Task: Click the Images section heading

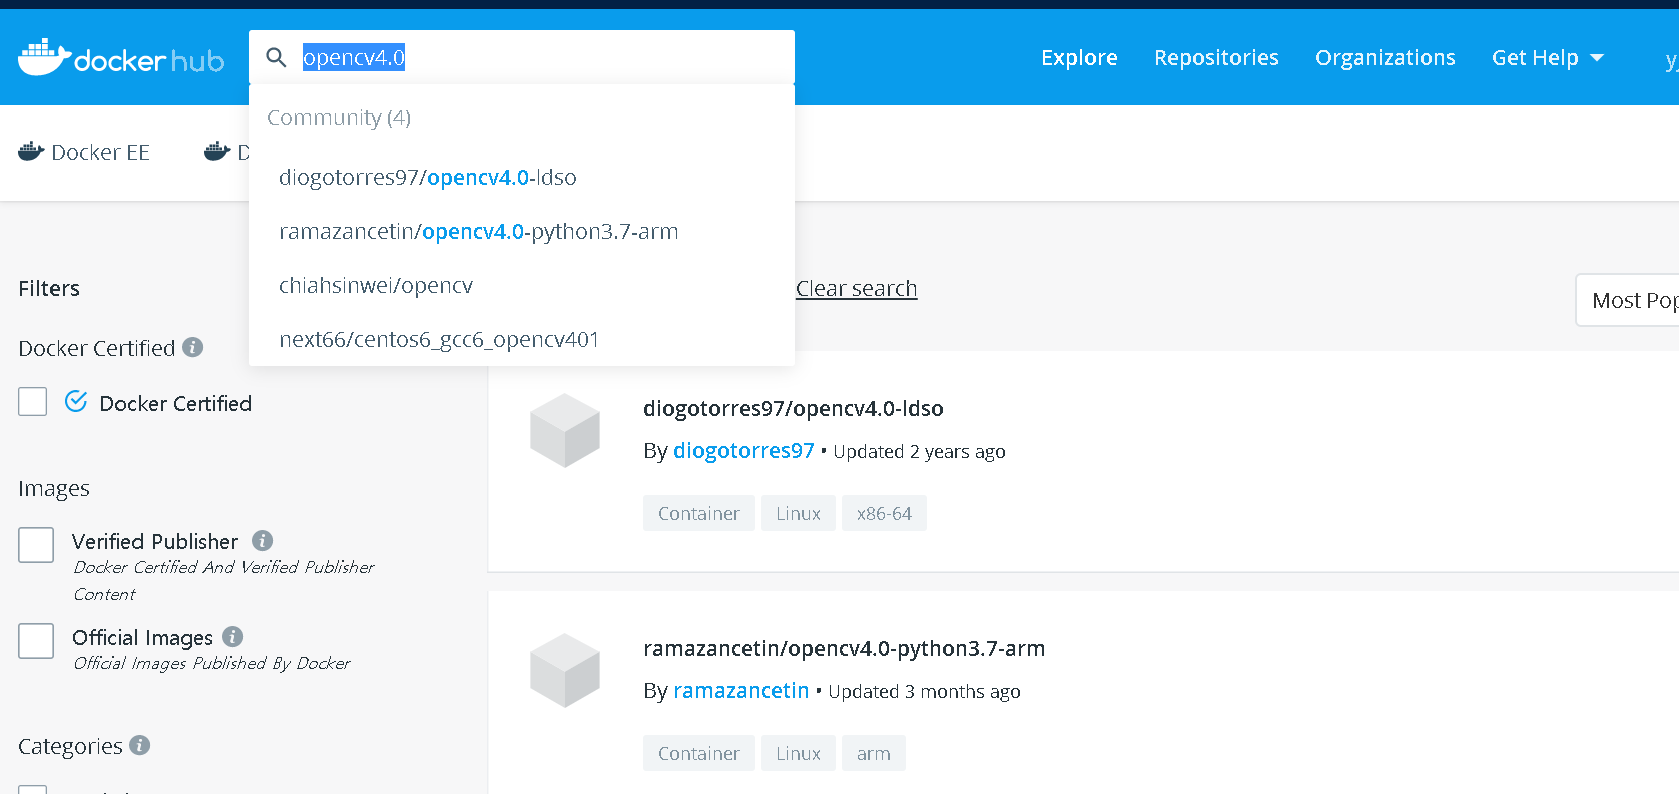Action: click(x=54, y=488)
